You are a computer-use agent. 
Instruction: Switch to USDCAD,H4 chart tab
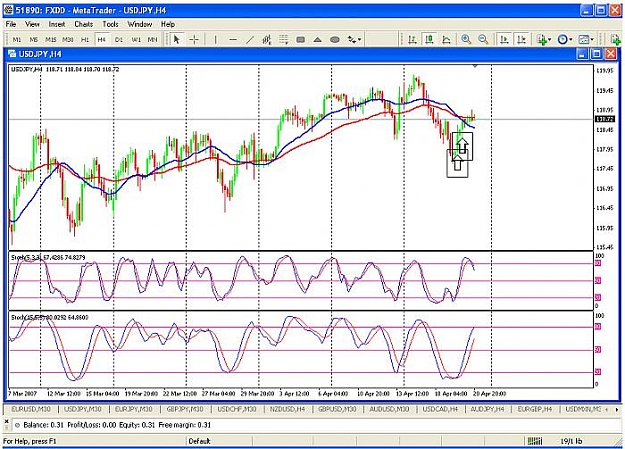click(x=440, y=409)
